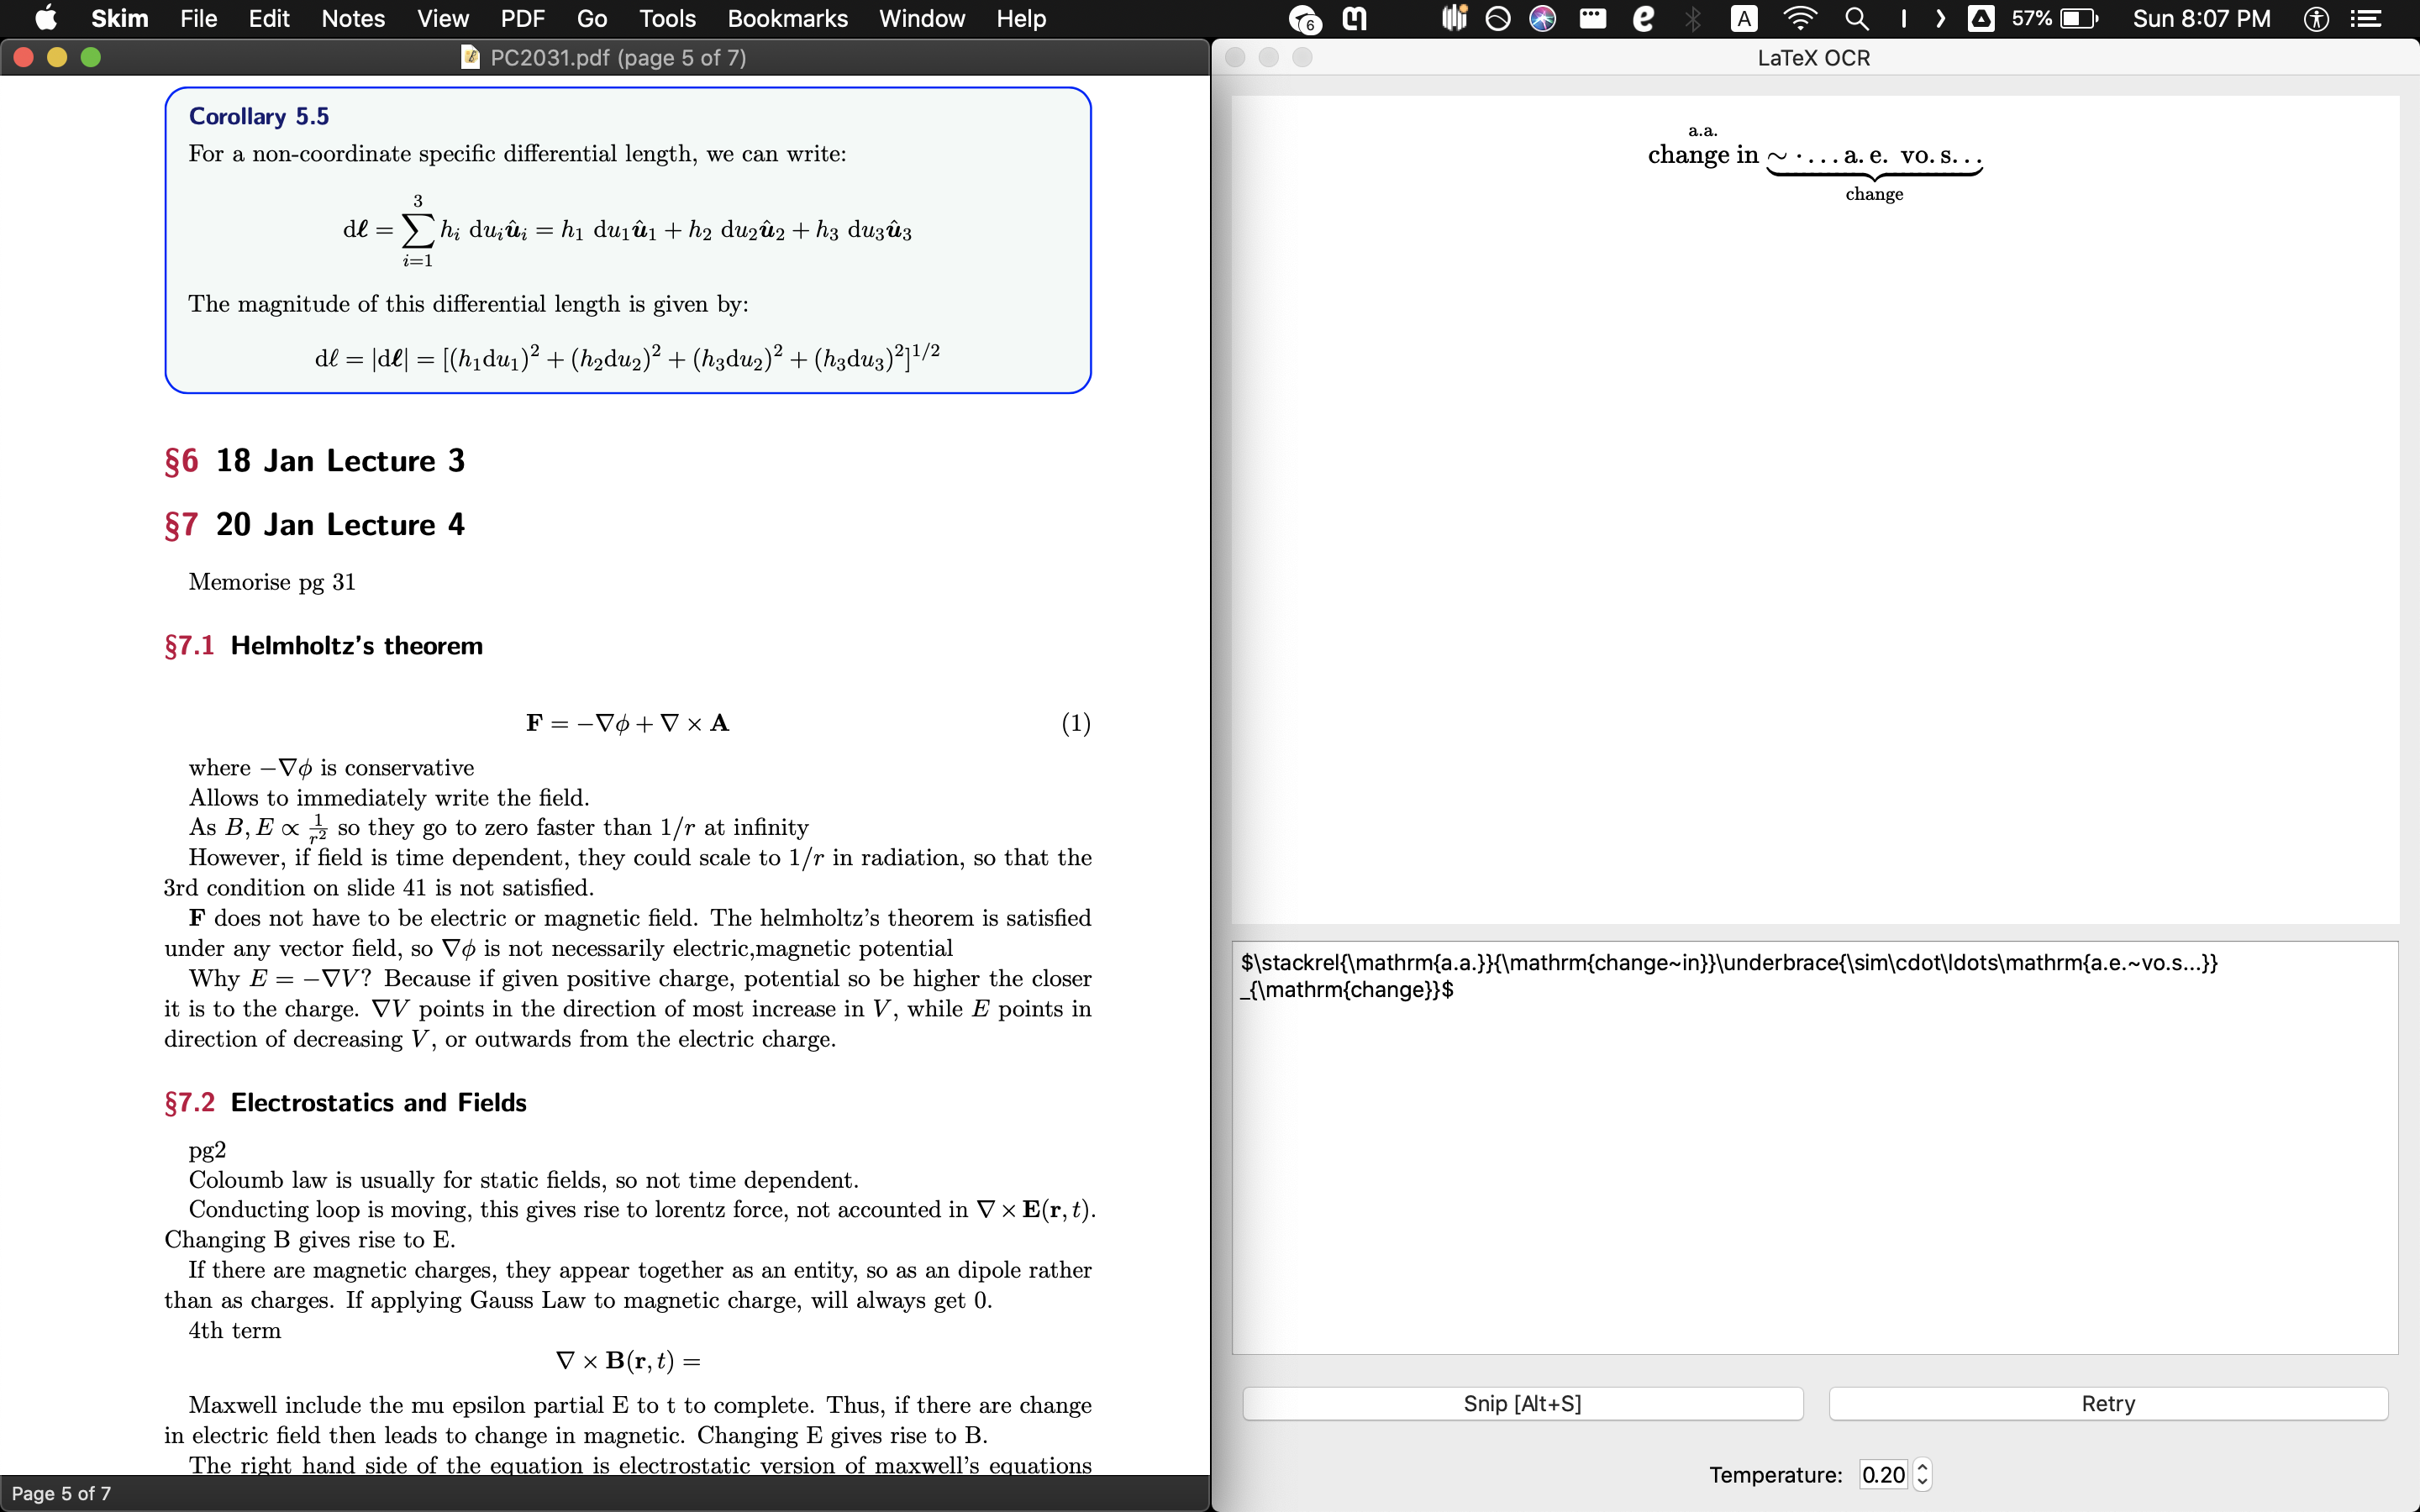
Task: Open the Bookmarks menu in Skim
Action: (x=787, y=19)
